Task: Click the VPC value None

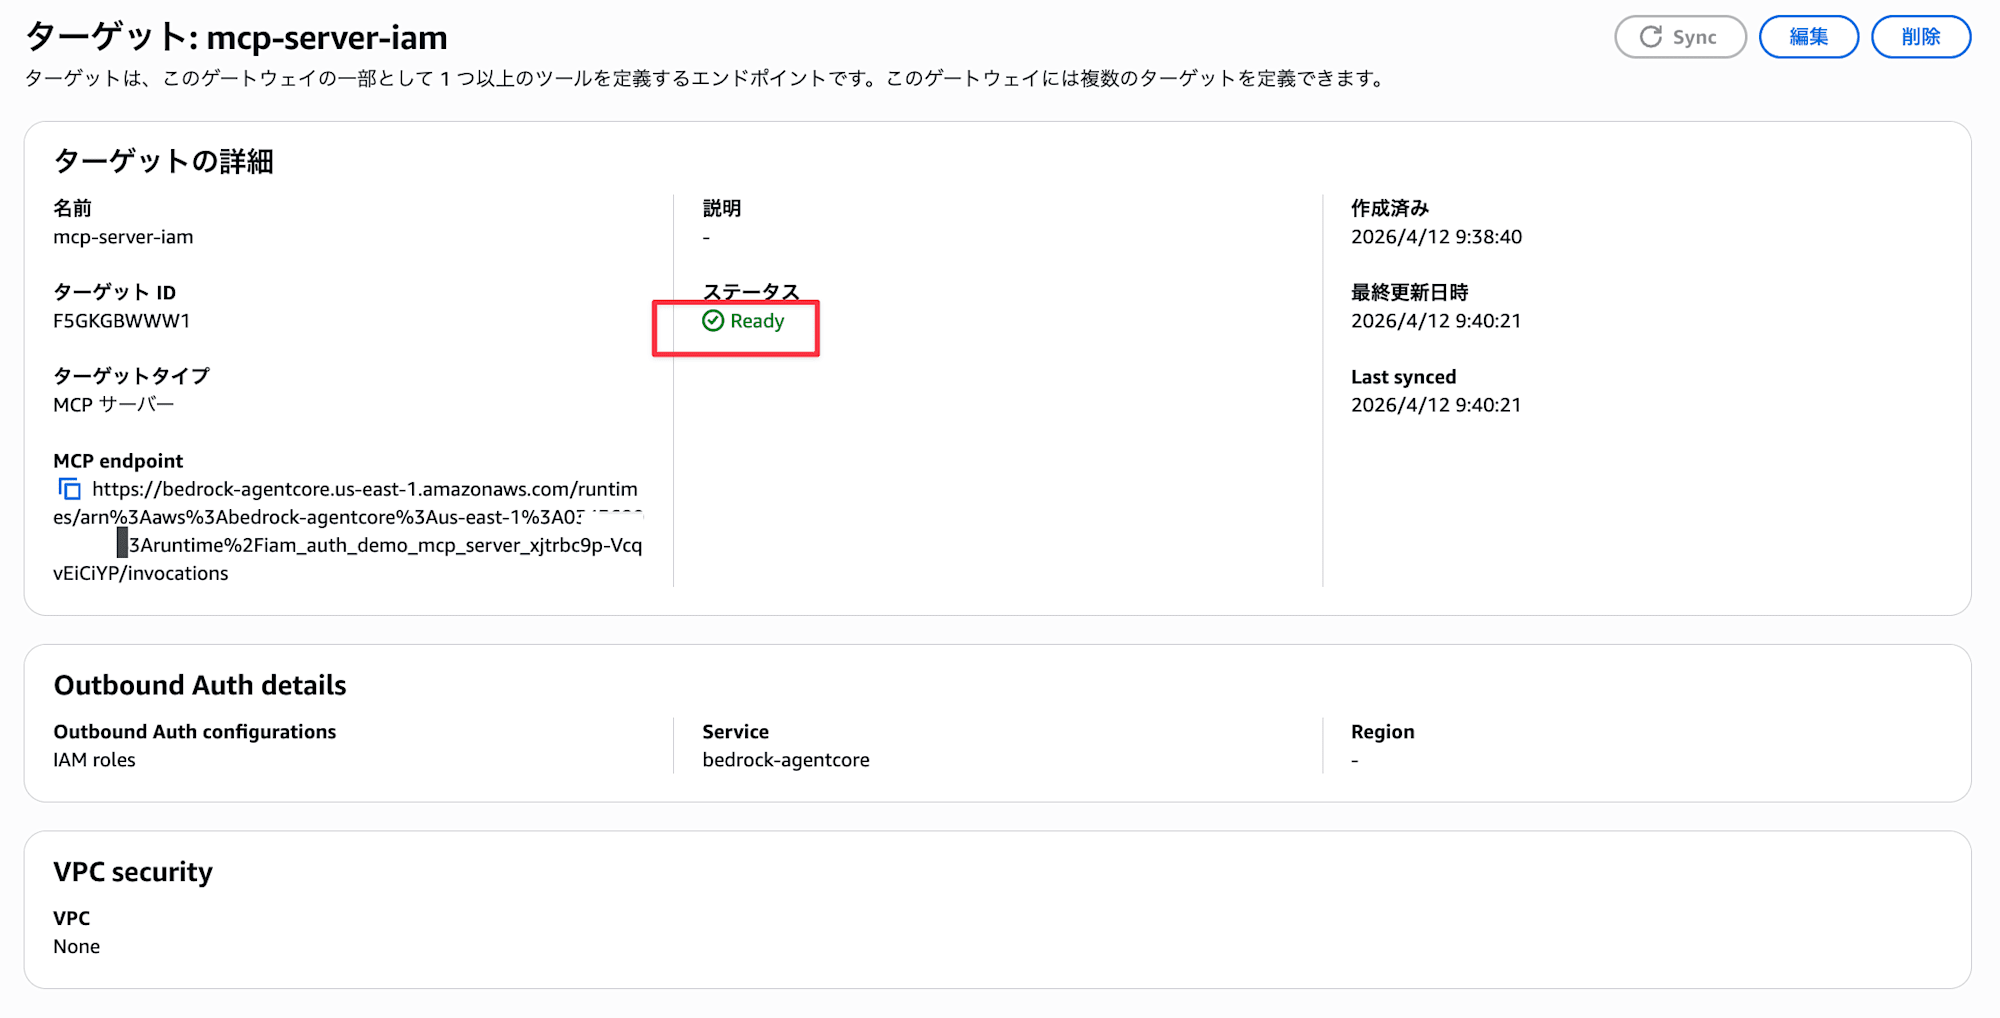Action: pyautogui.click(x=77, y=947)
